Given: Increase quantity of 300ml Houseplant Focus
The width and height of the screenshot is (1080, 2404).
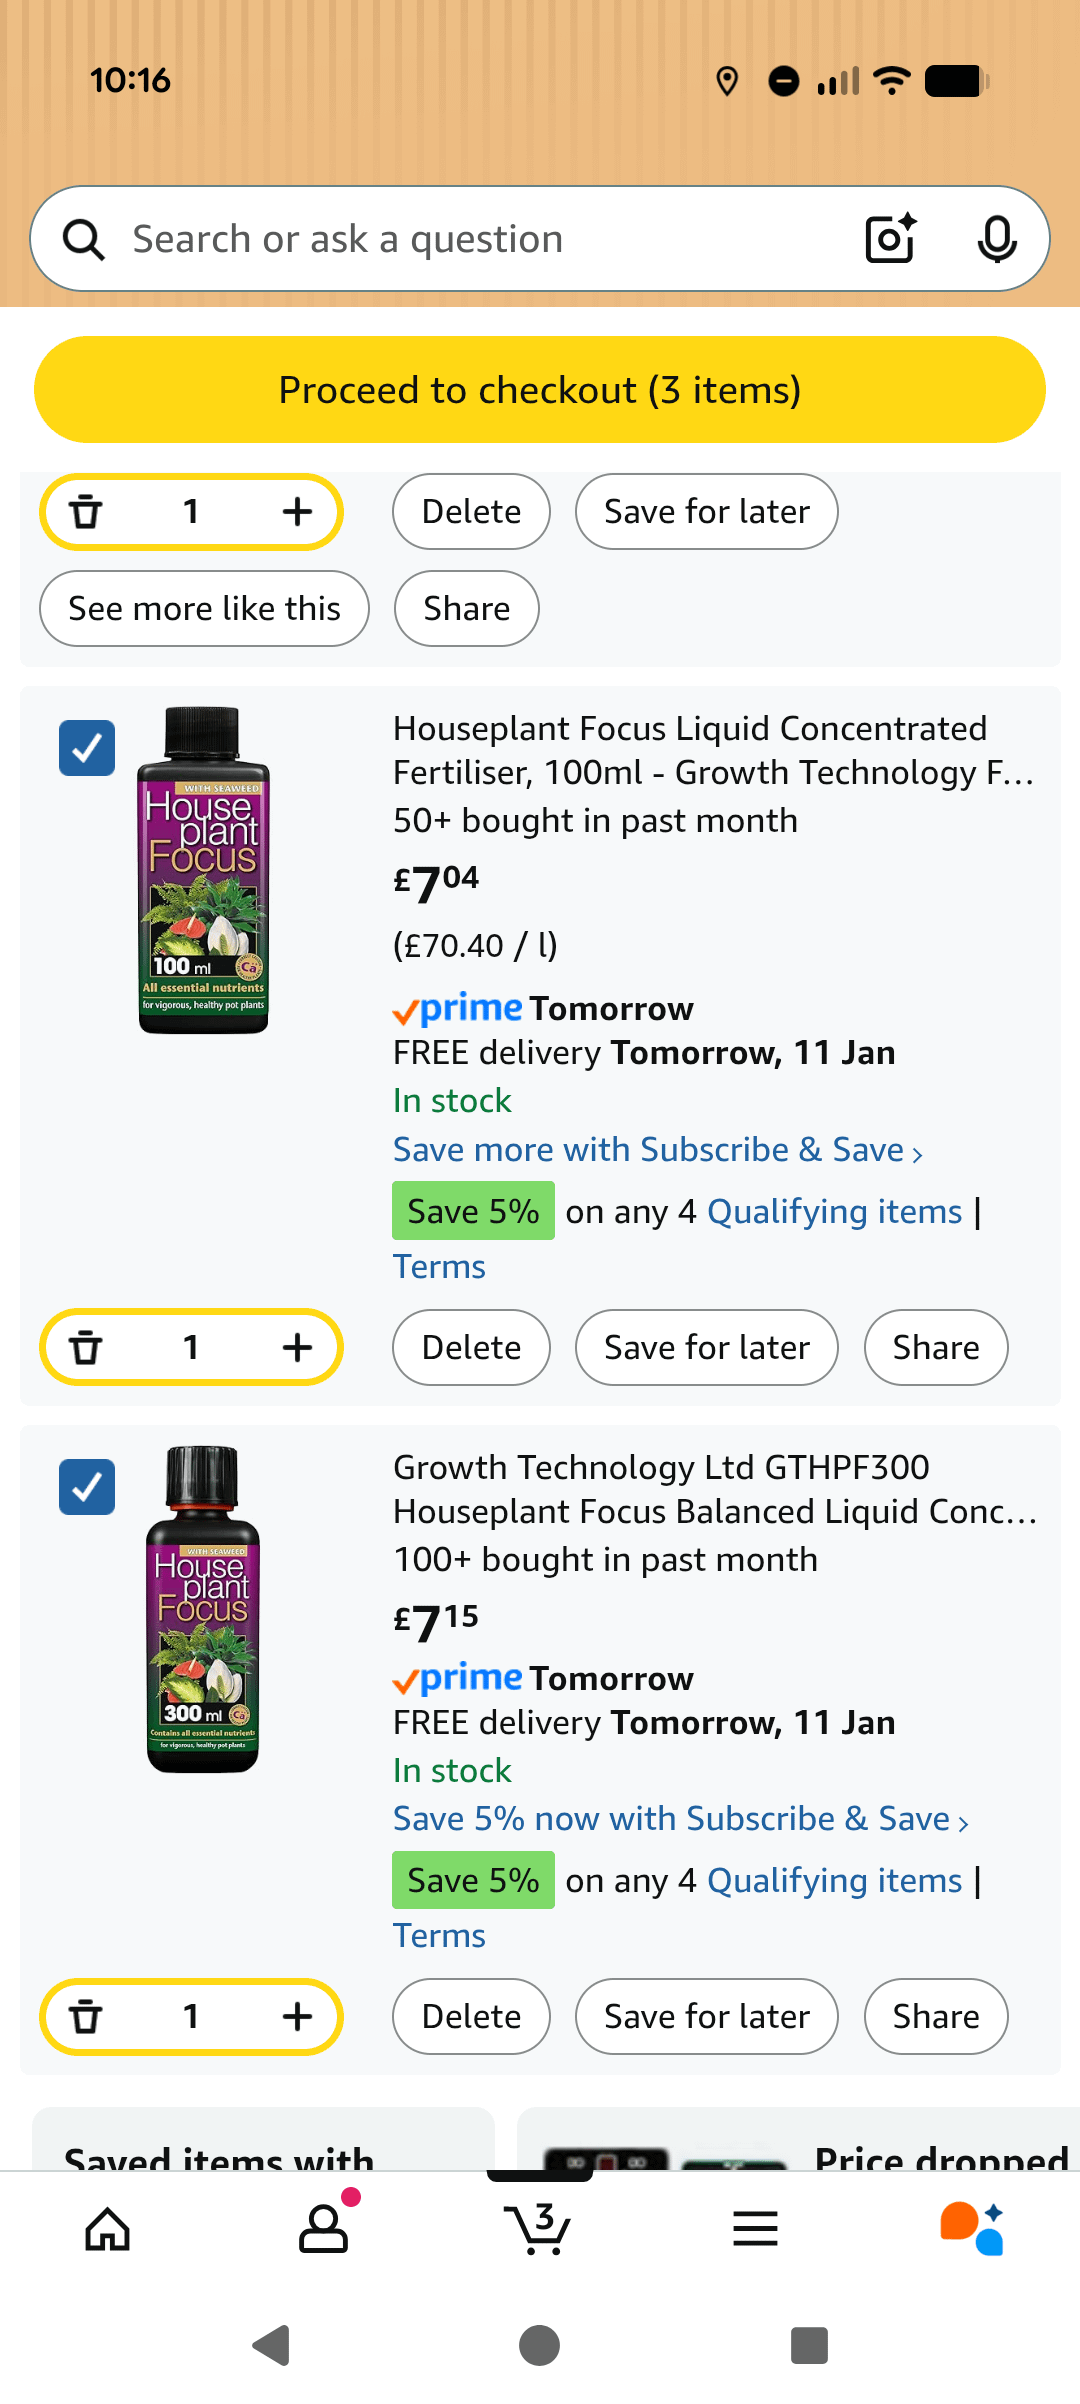Looking at the screenshot, I should pos(297,2017).
